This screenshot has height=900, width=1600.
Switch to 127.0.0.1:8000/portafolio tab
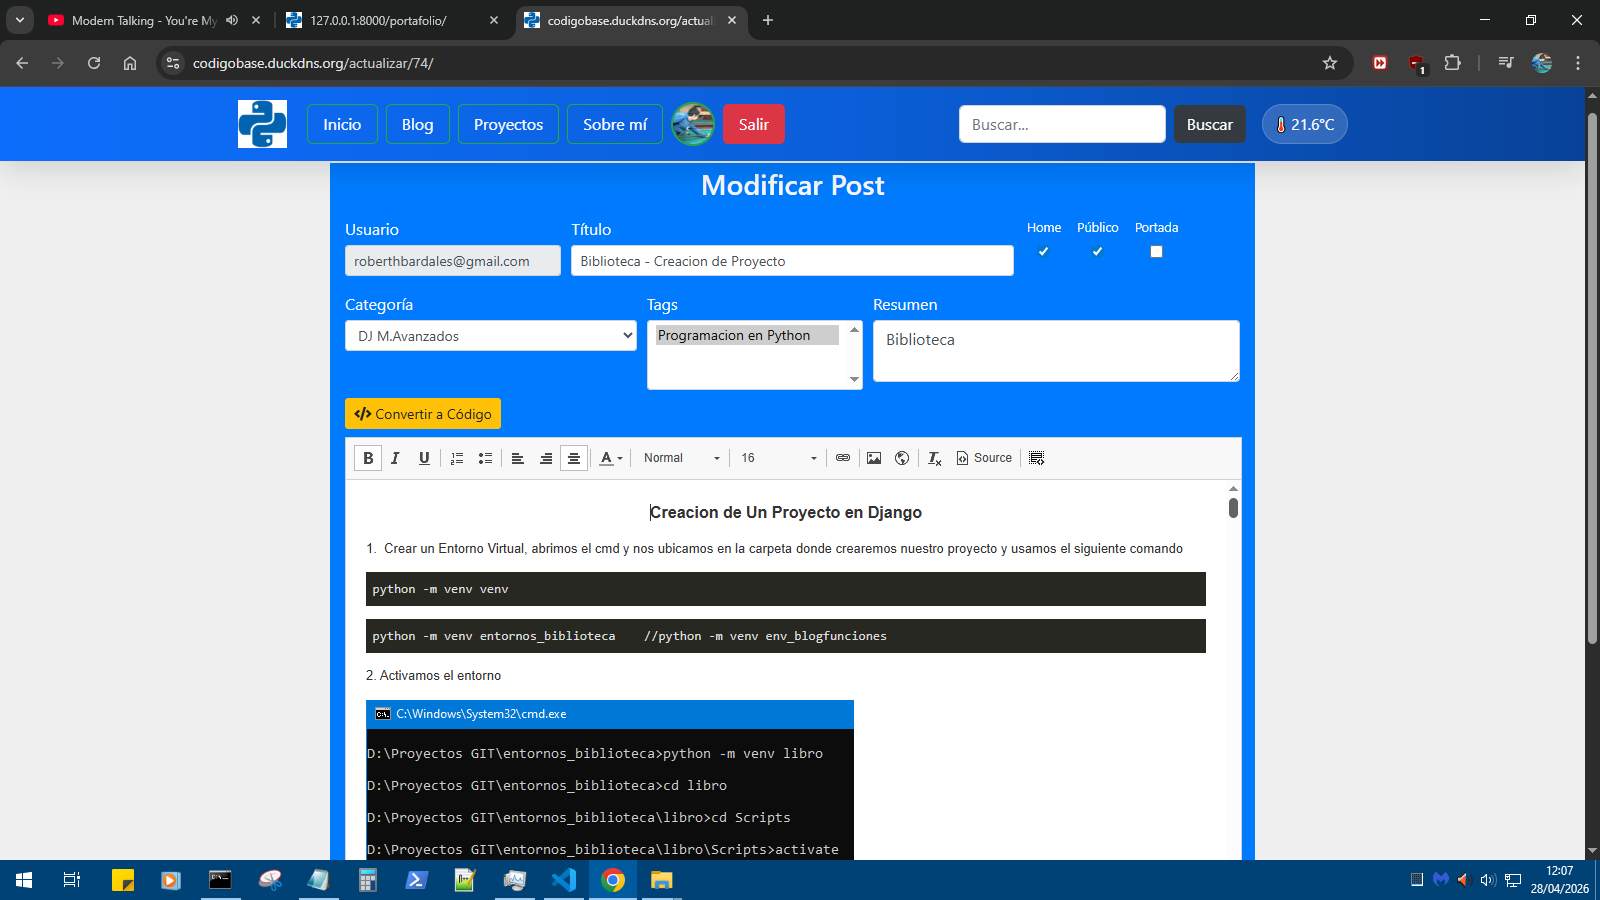(378, 20)
